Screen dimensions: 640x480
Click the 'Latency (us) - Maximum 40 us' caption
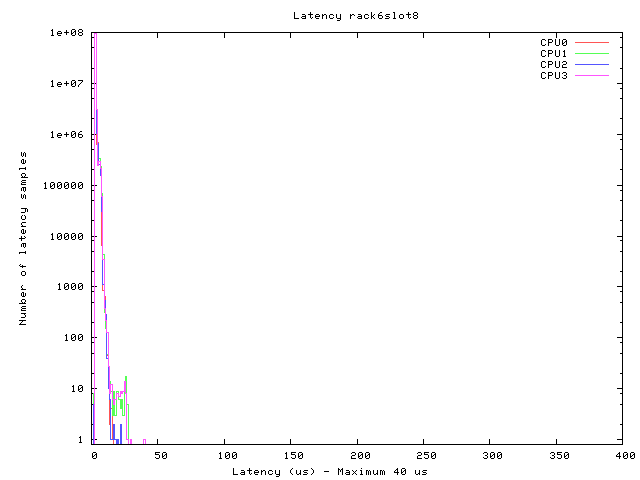[330, 472]
